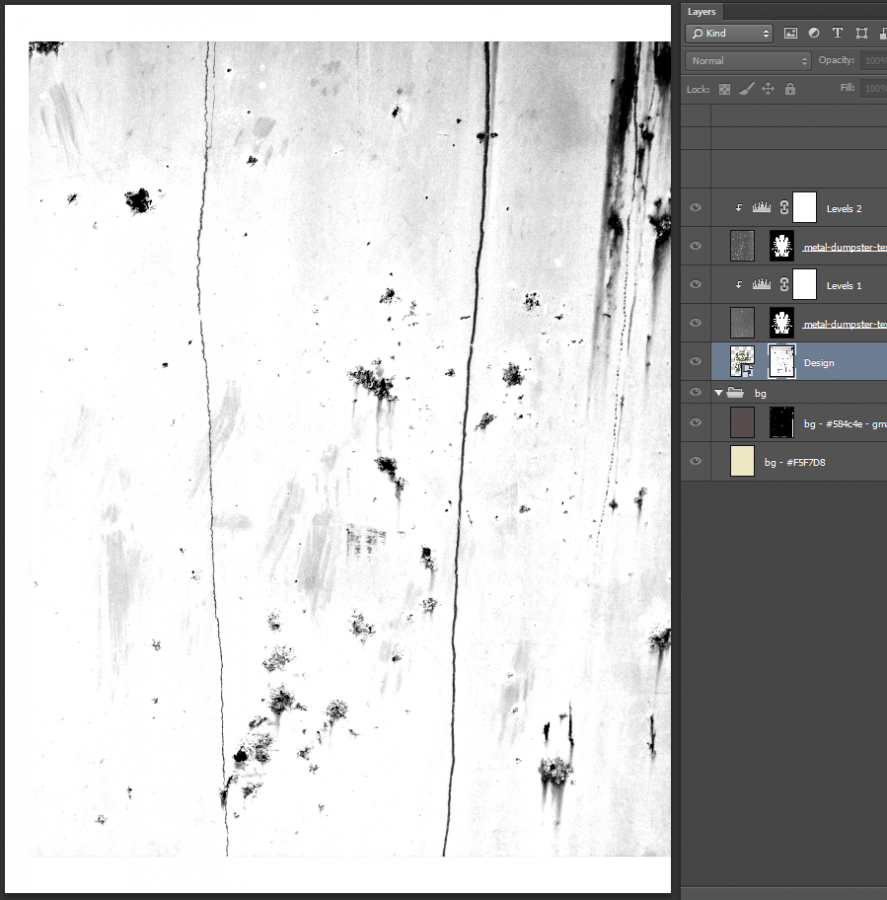Enable Lock all on the selected layer
This screenshot has width=887, height=900.
click(790, 89)
